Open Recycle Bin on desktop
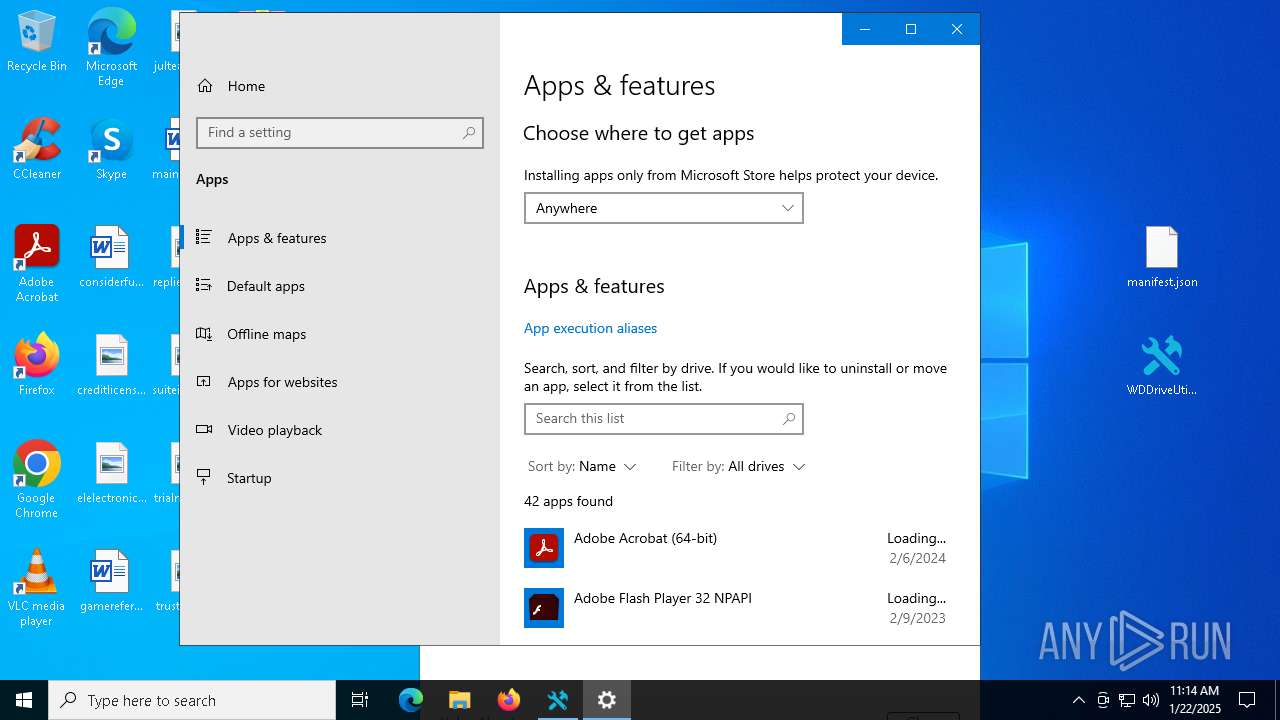 pos(37,43)
